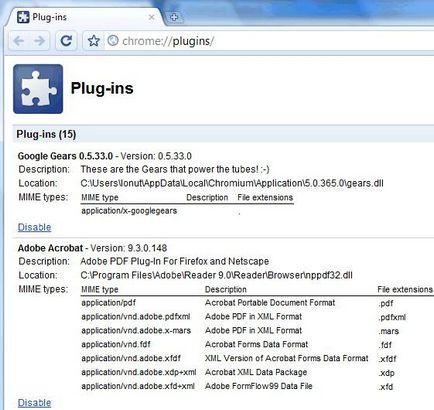Go back using the browser's back arrow
Screen dimensions: 434x410
point(19,41)
